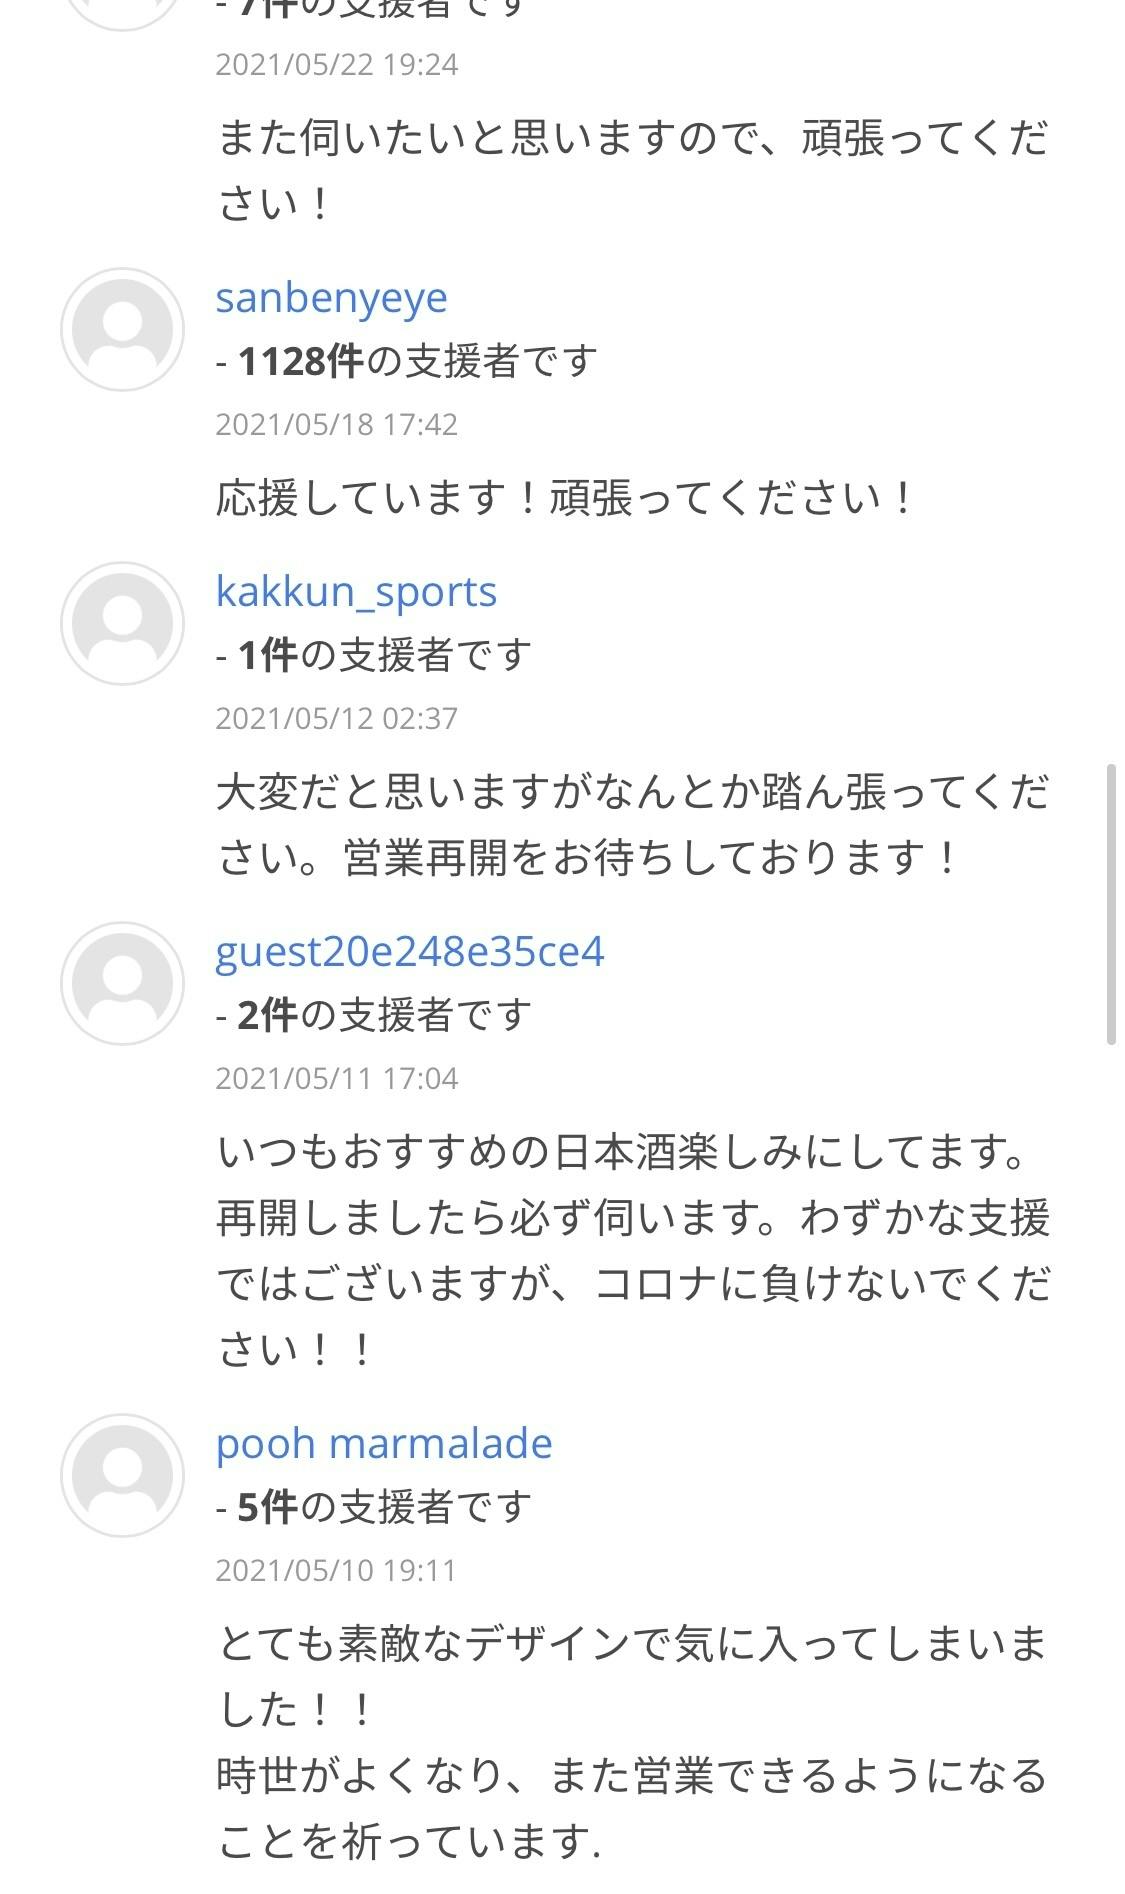Click sanbenyeye's profile avatar icon
Viewport: 1125px width, 1894px height.
122,329
